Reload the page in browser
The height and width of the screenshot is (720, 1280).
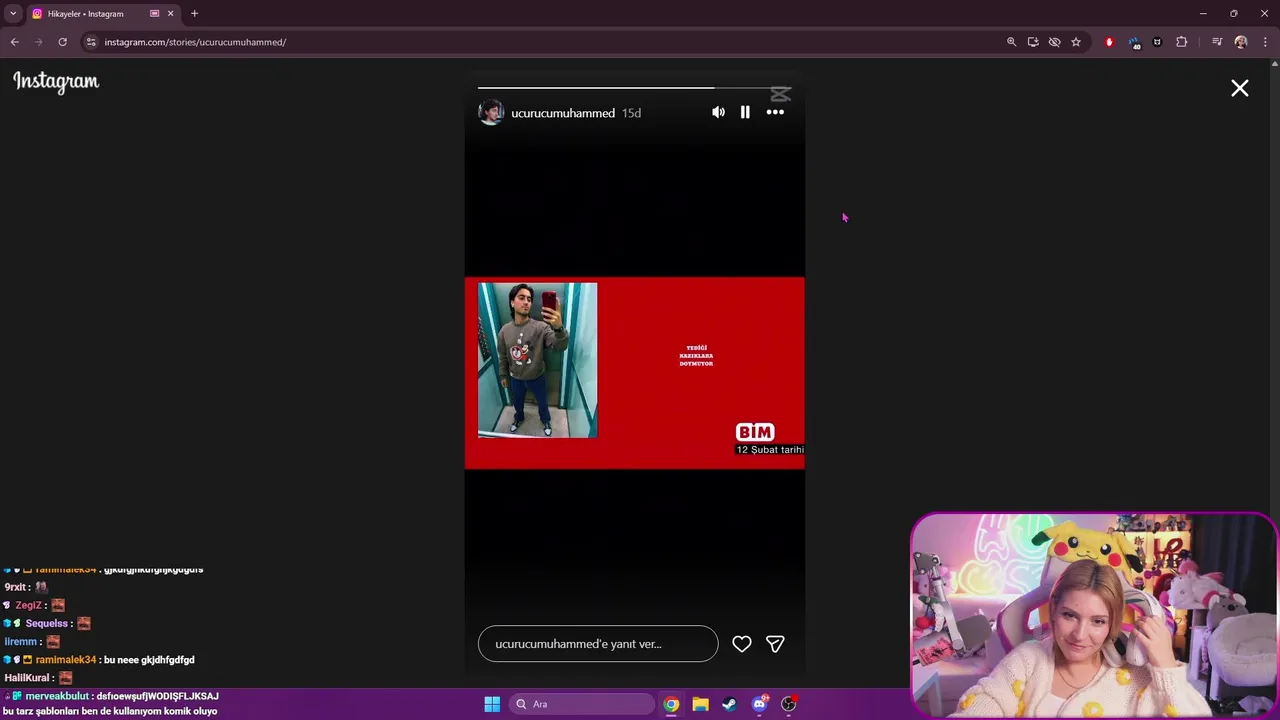[62, 42]
